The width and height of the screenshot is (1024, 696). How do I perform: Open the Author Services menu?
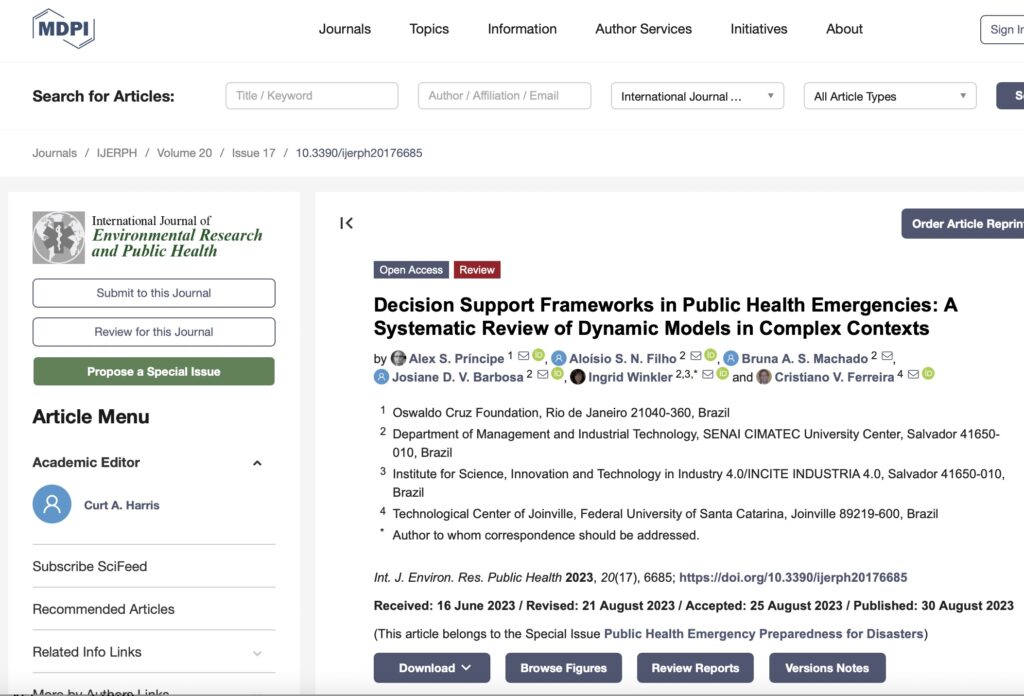643,29
